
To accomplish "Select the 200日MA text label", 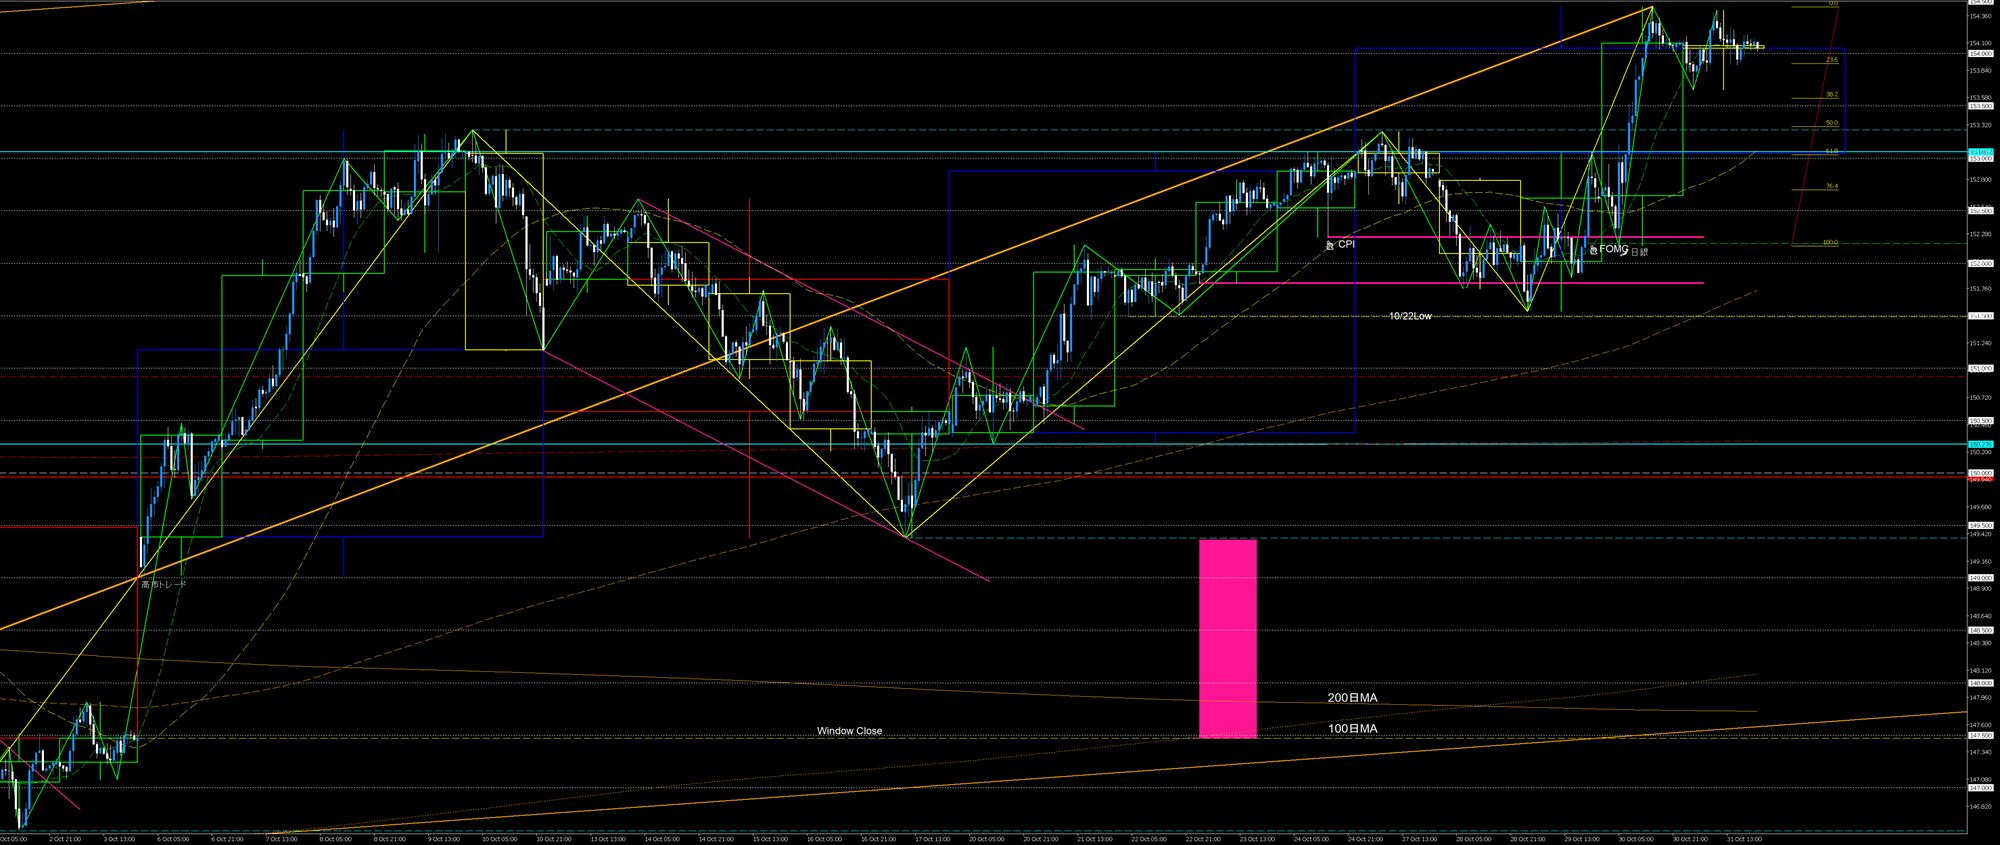I will (x=1352, y=698).
